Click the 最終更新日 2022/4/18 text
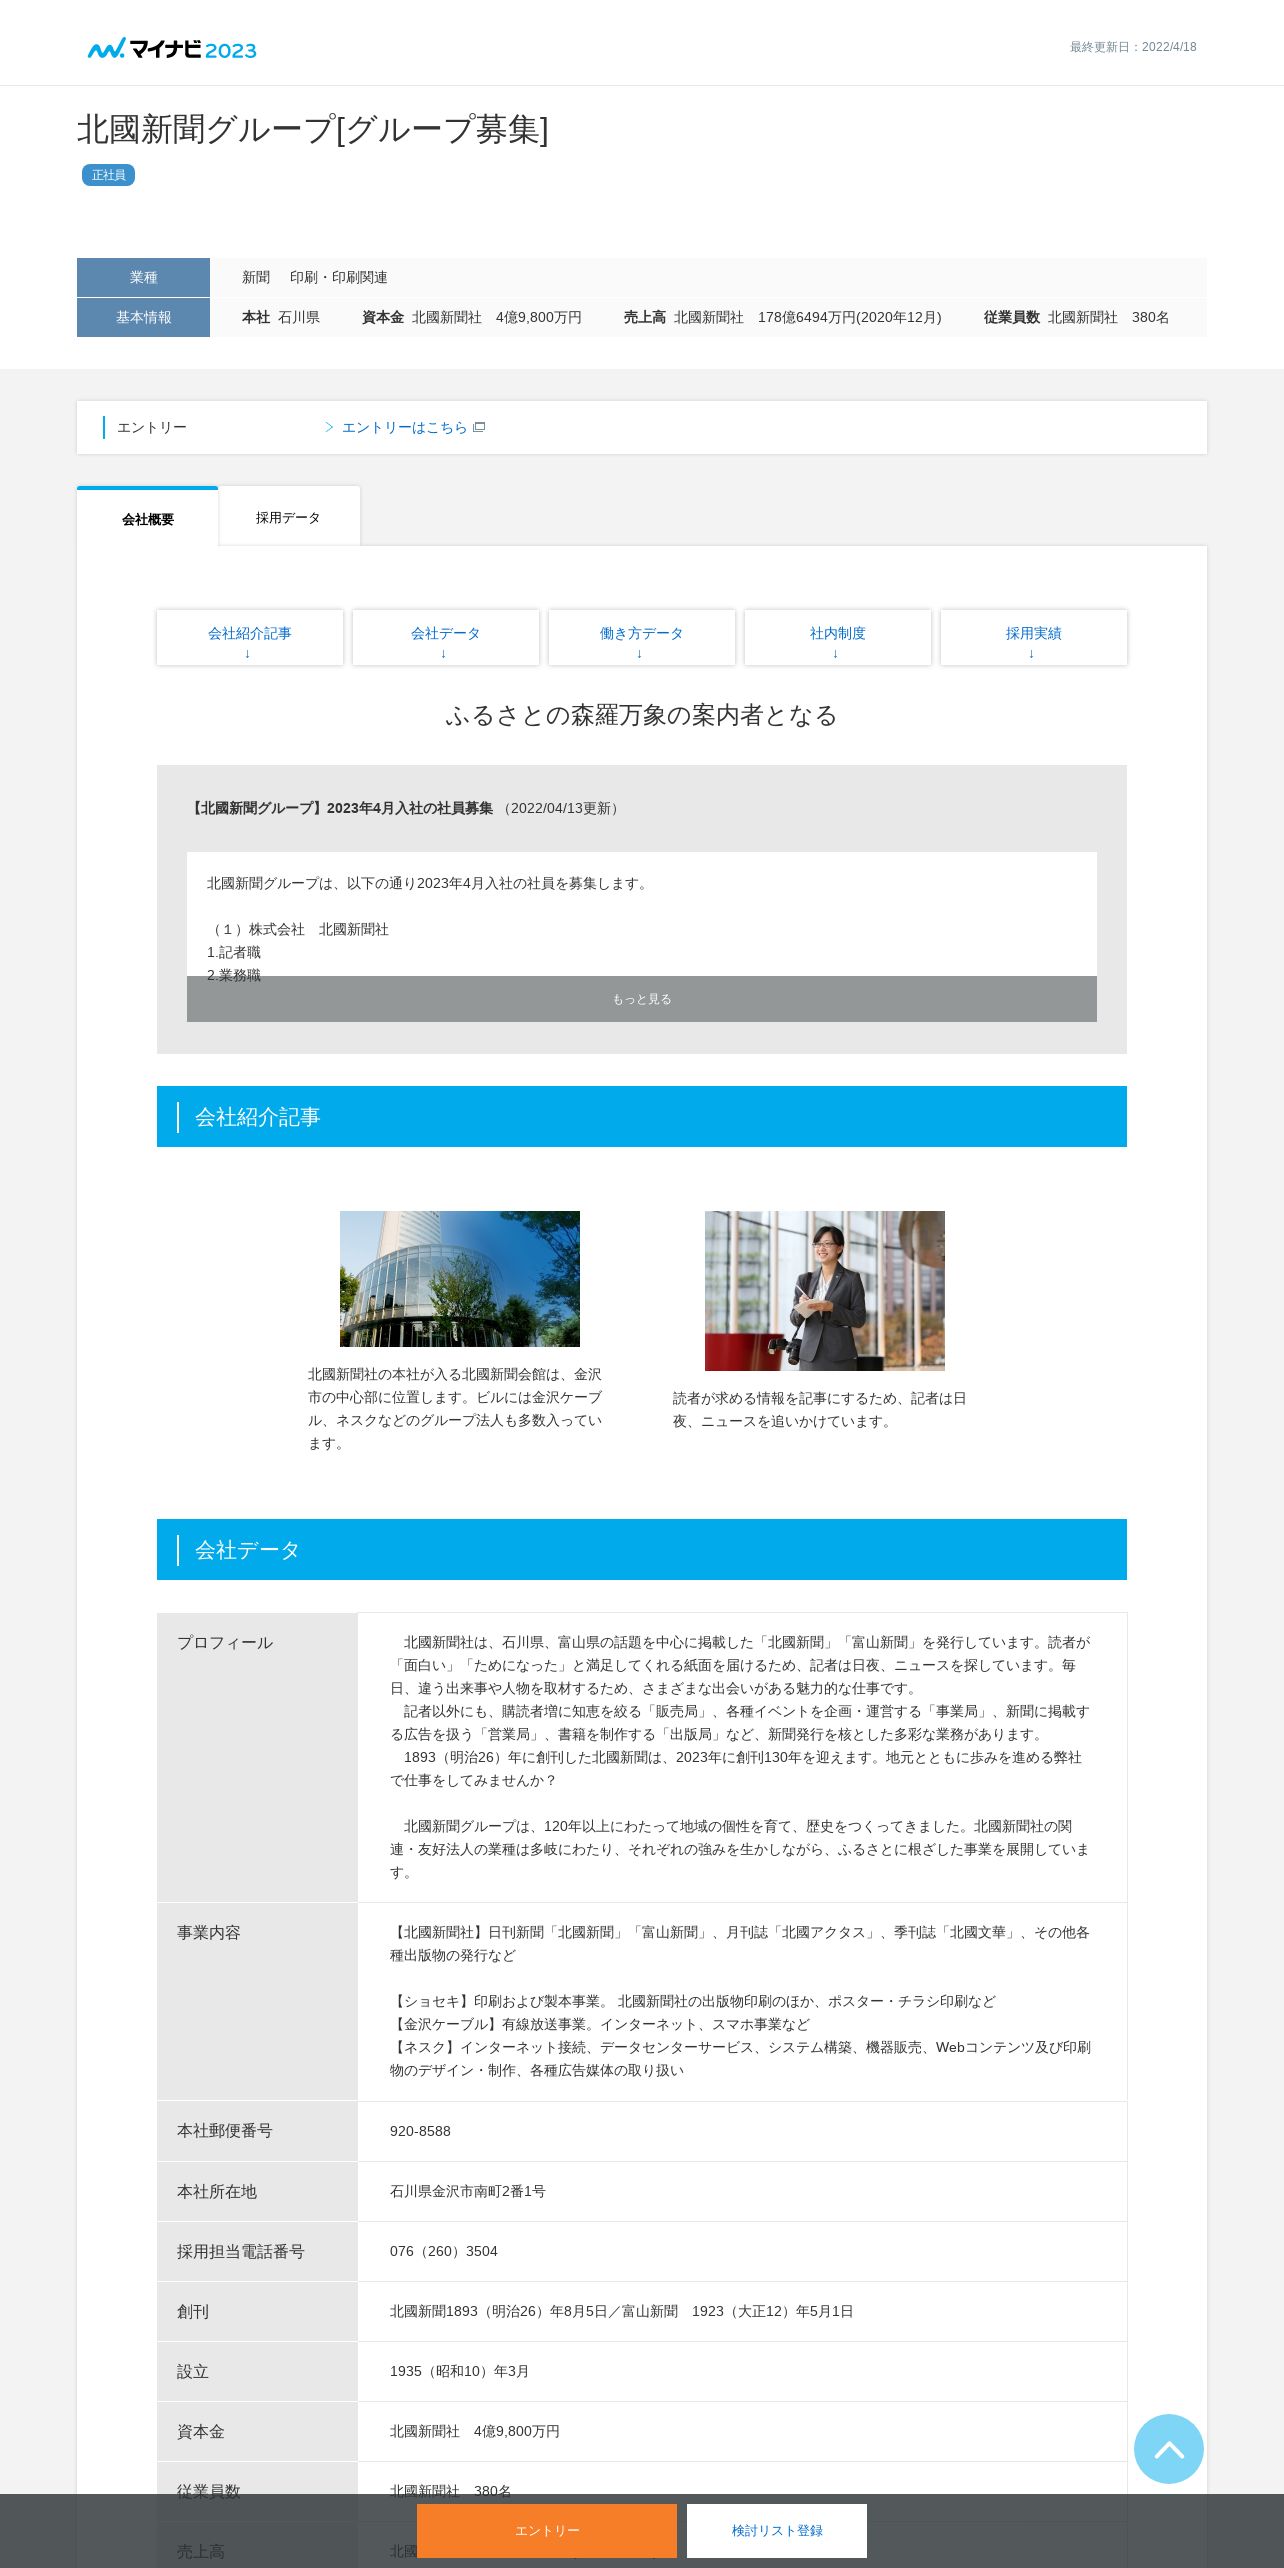The width and height of the screenshot is (1284, 2568). tap(1133, 47)
